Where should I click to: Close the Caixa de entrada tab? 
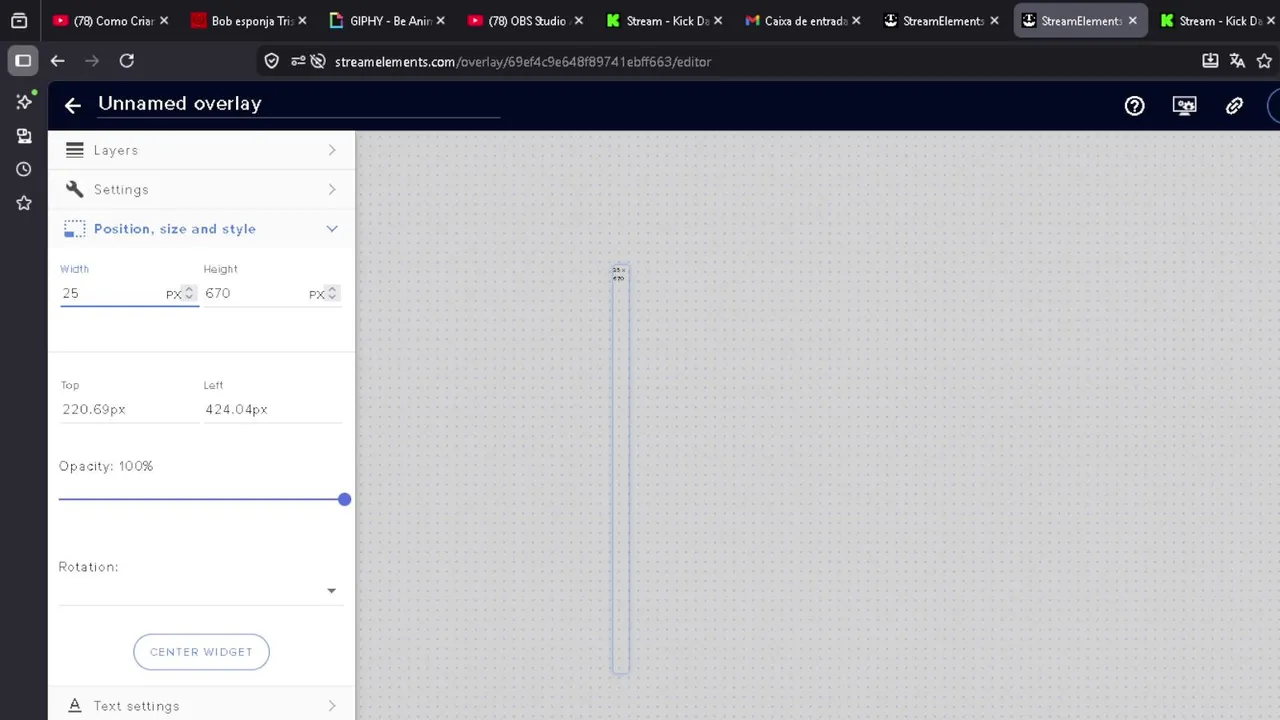[855, 21]
